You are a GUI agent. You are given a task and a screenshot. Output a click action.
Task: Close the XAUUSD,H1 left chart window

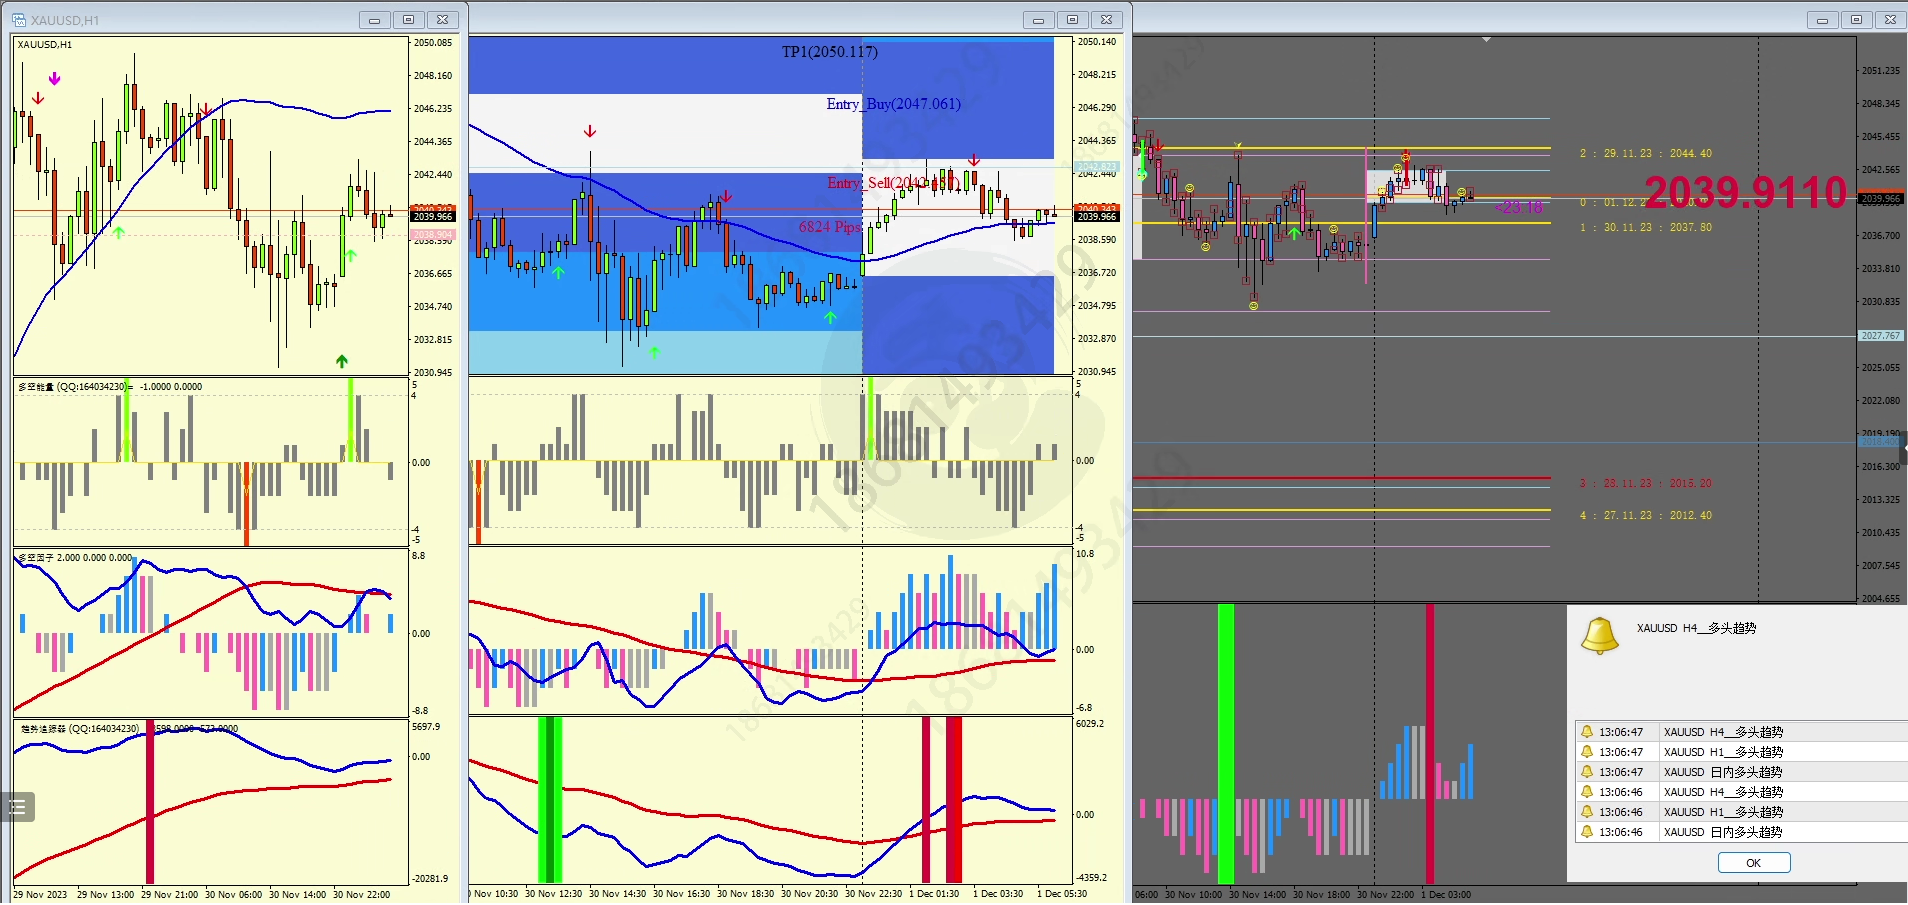pyautogui.click(x=442, y=20)
